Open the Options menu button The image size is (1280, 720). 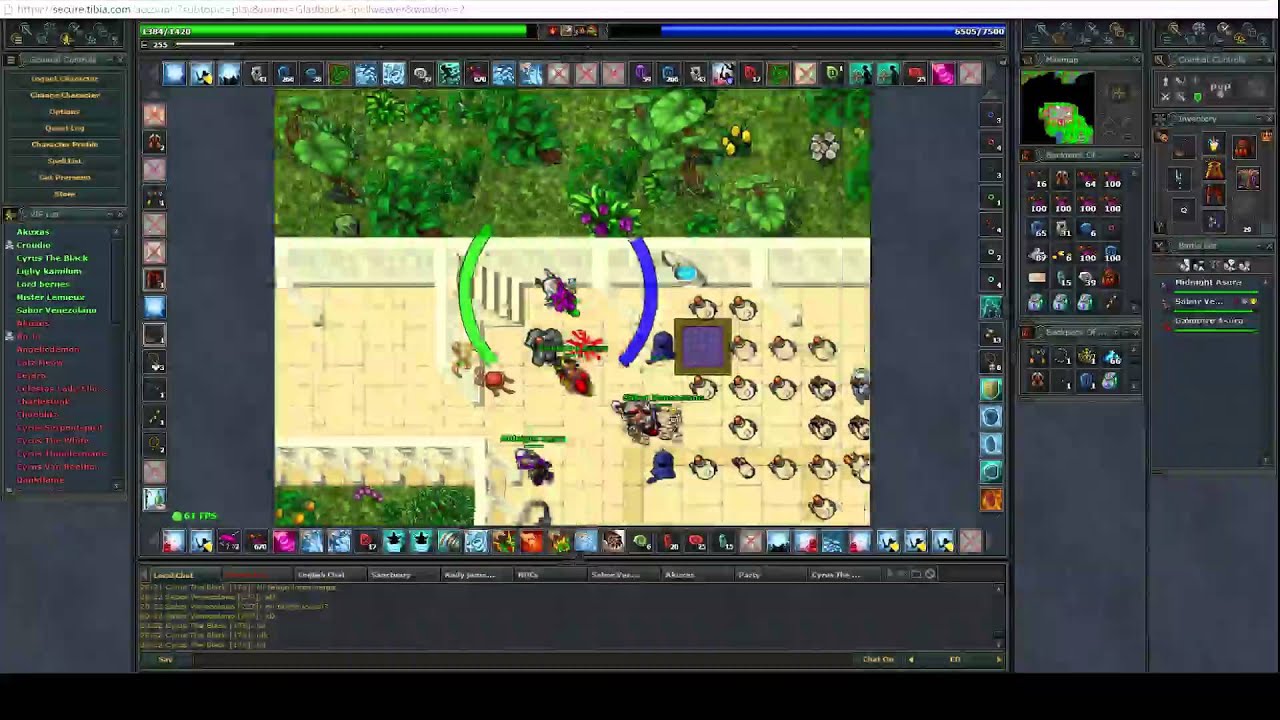(x=64, y=111)
